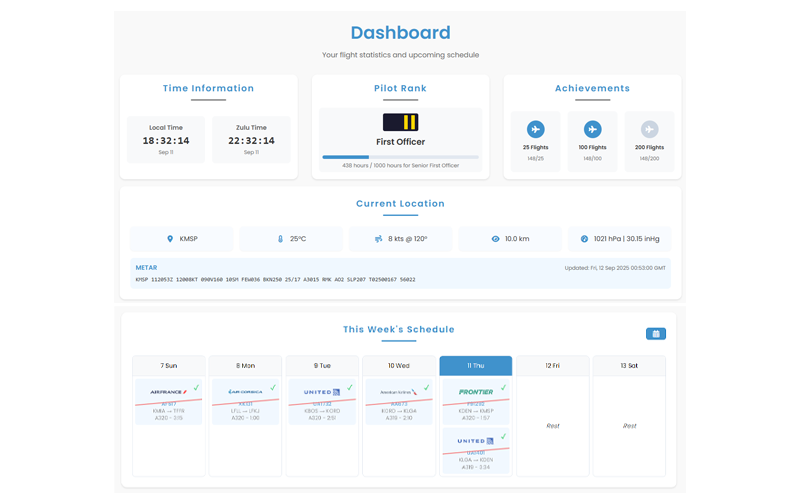Click the United logo on Tuesday
The width and height of the screenshot is (800, 500).
coord(322,392)
